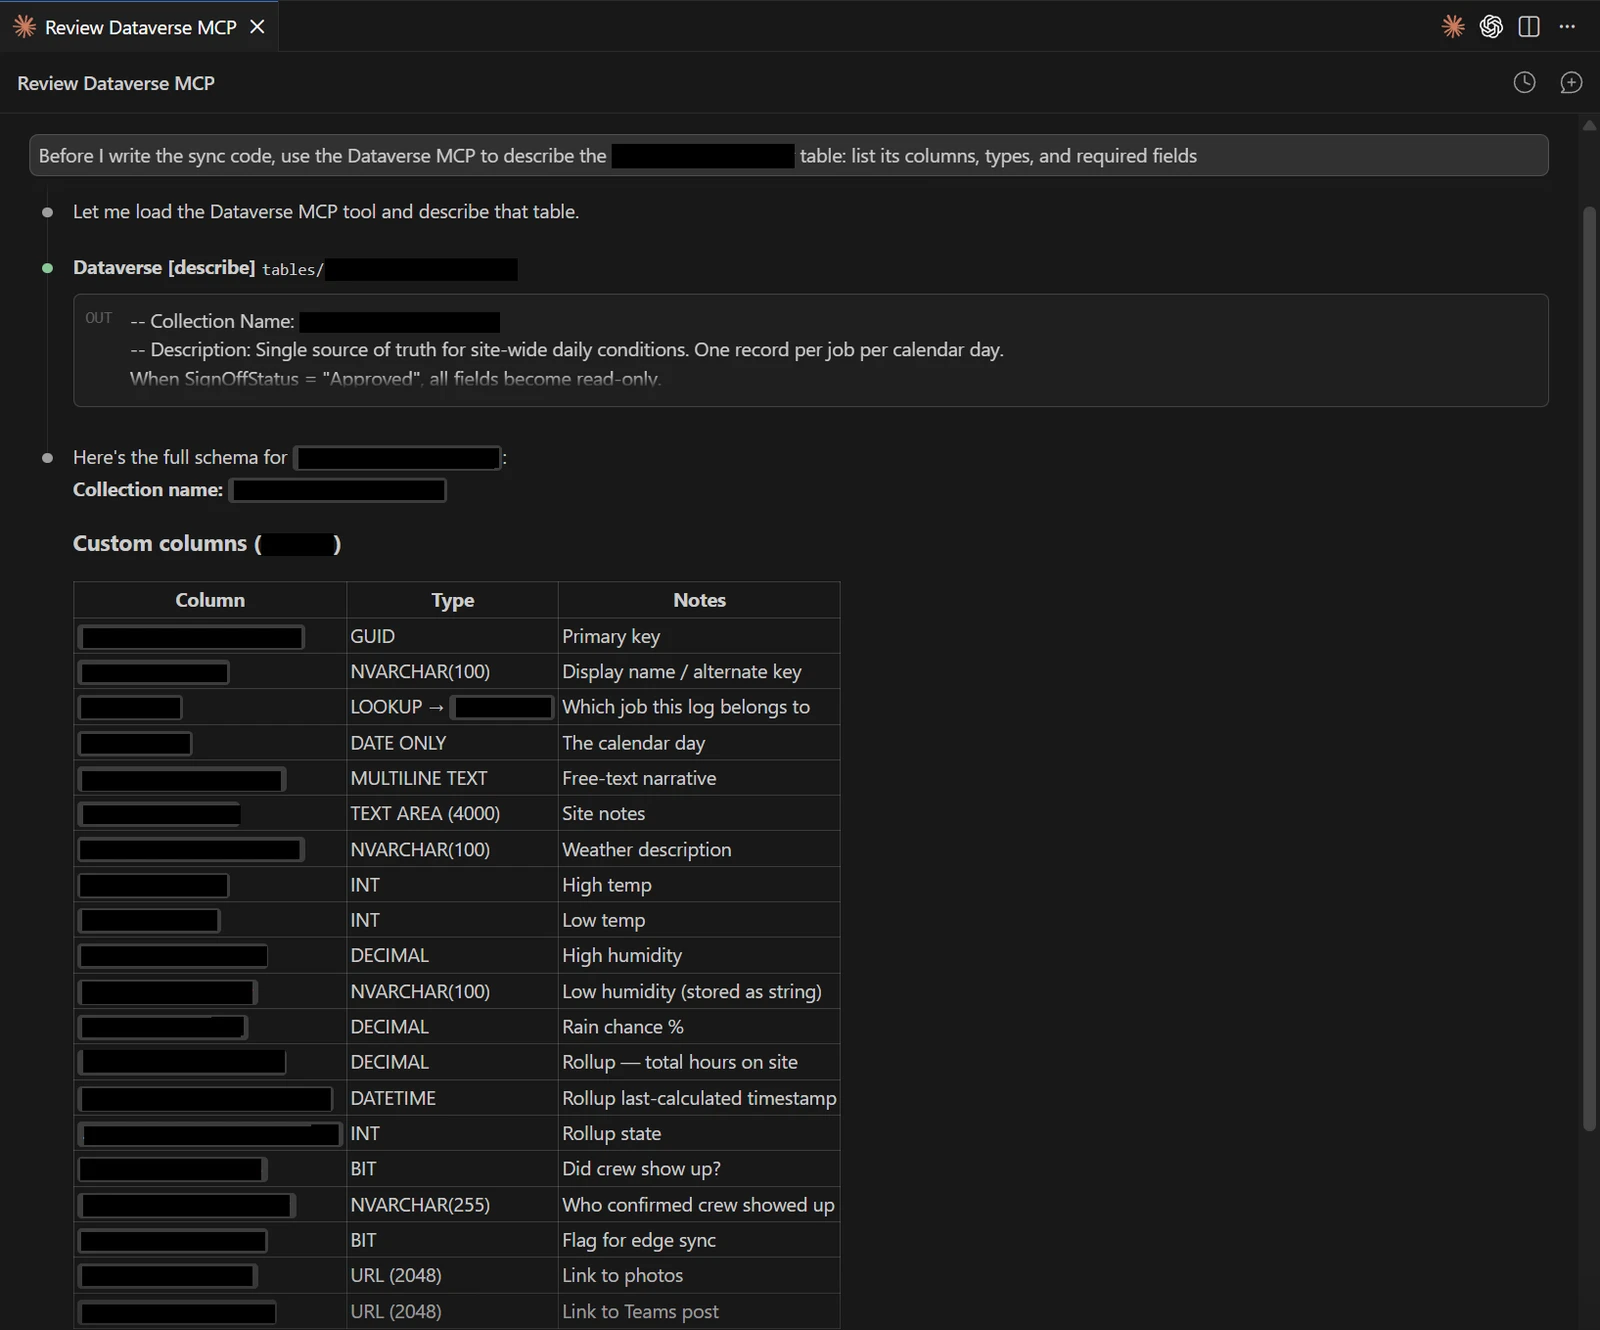Select the Review Dataverse MCP tab
Image resolution: width=1600 pixels, height=1330 pixels.
tap(139, 27)
